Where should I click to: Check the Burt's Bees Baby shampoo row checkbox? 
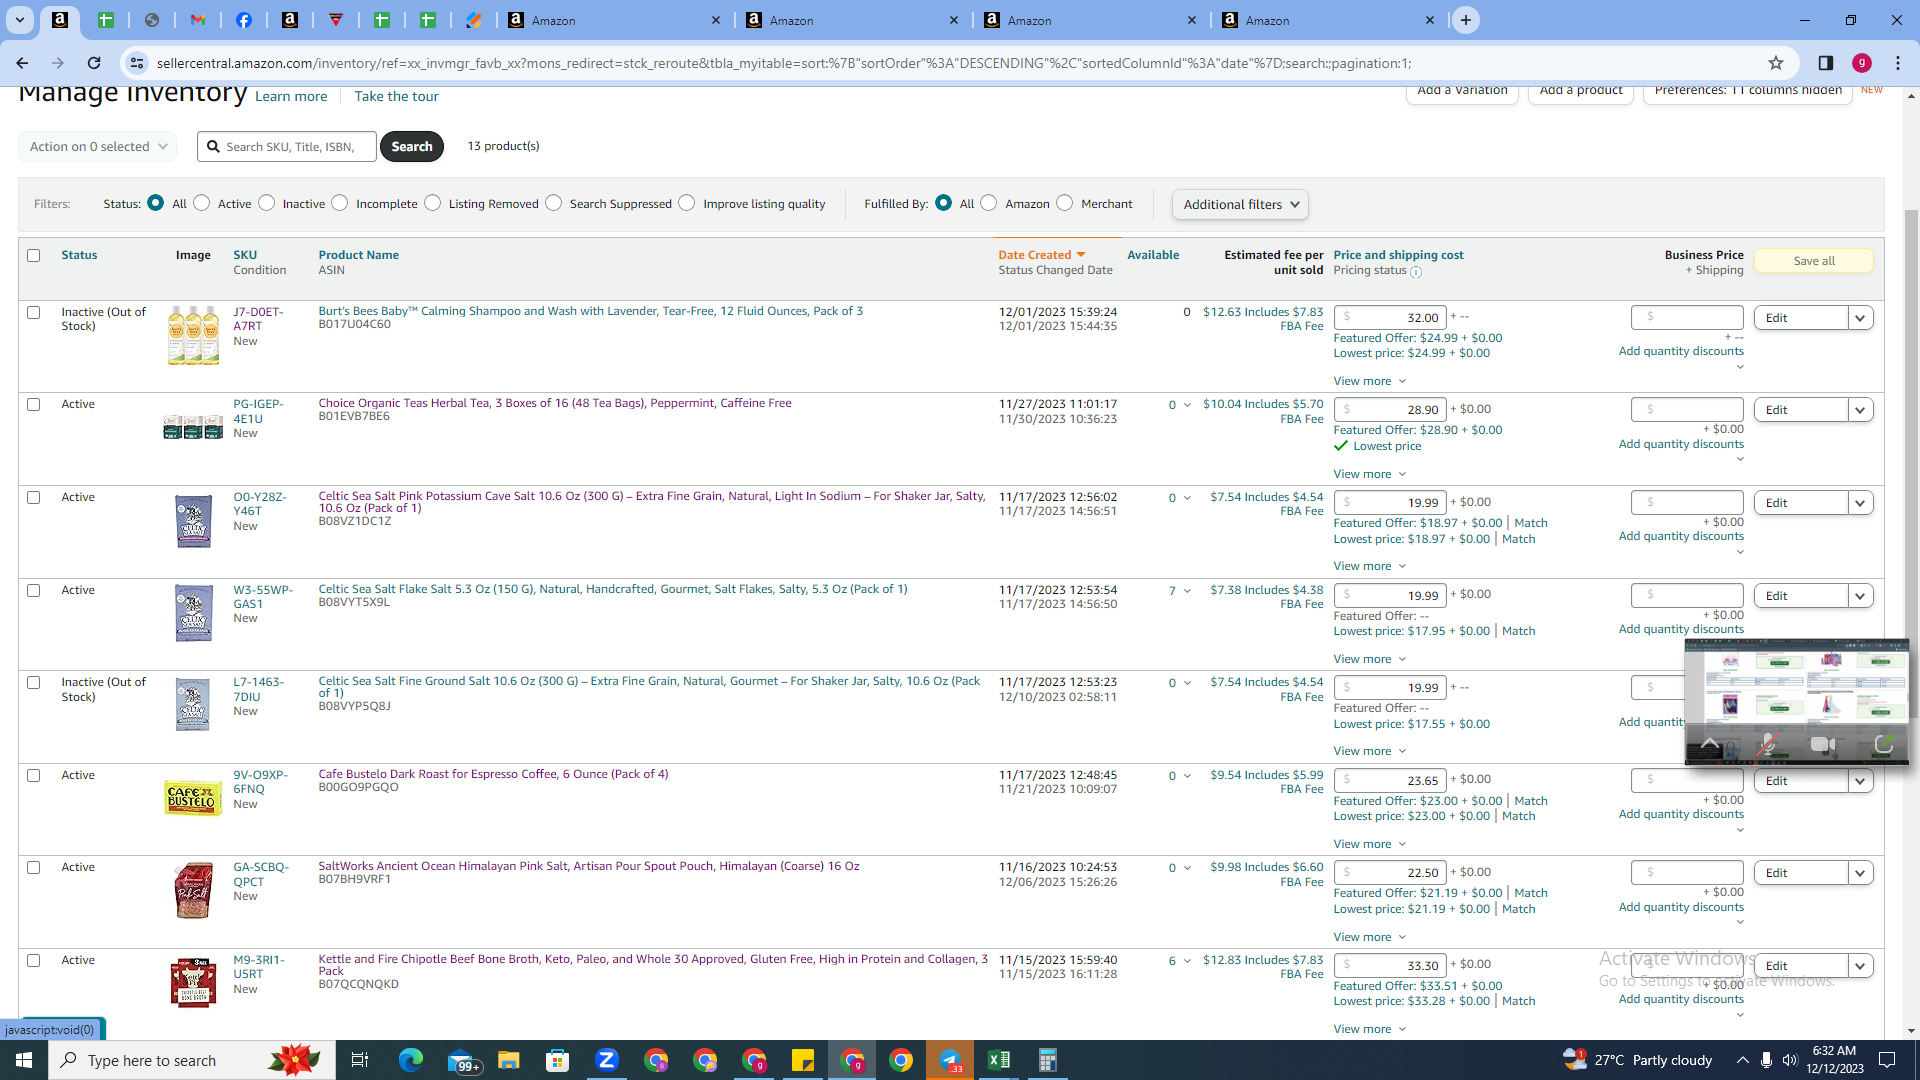[34, 313]
